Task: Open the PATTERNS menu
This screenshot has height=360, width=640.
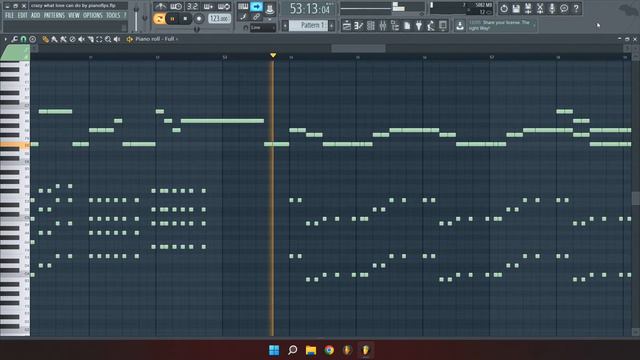Action: tap(54, 16)
